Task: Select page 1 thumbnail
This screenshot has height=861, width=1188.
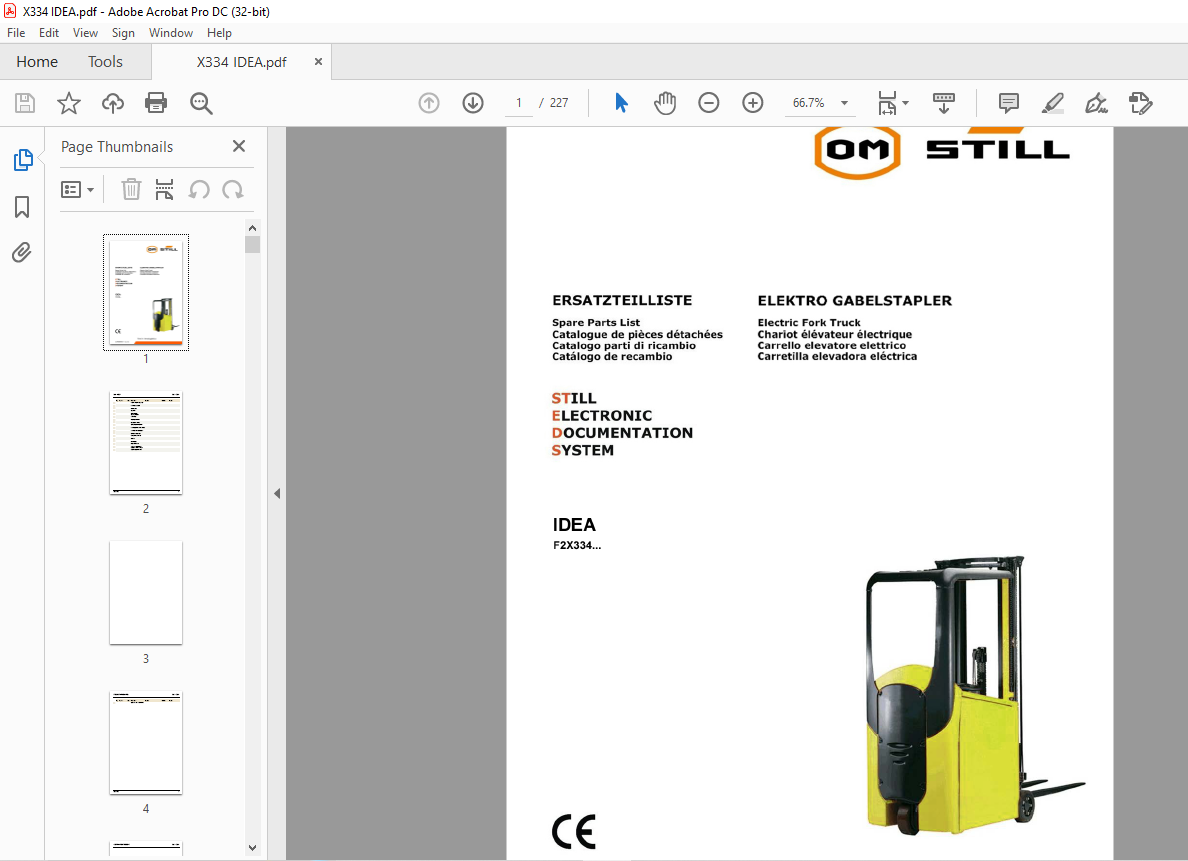Action: (146, 293)
